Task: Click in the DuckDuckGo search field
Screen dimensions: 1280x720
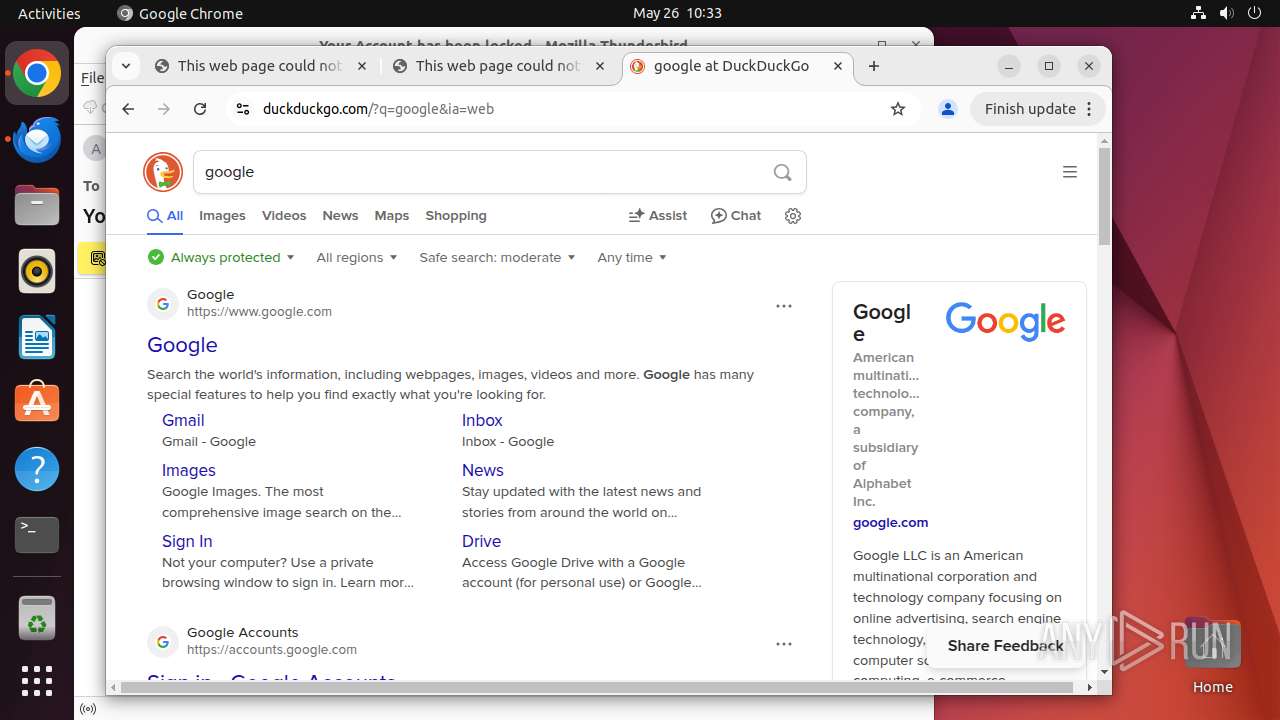Action: point(480,172)
